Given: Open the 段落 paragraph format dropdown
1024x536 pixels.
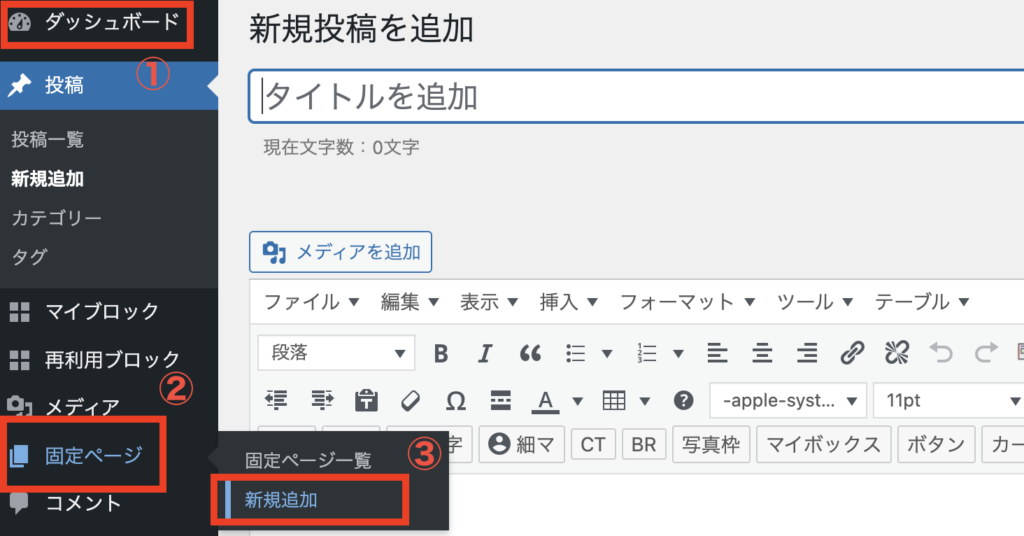Looking at the screenshot, I should [x=336, y=353].
